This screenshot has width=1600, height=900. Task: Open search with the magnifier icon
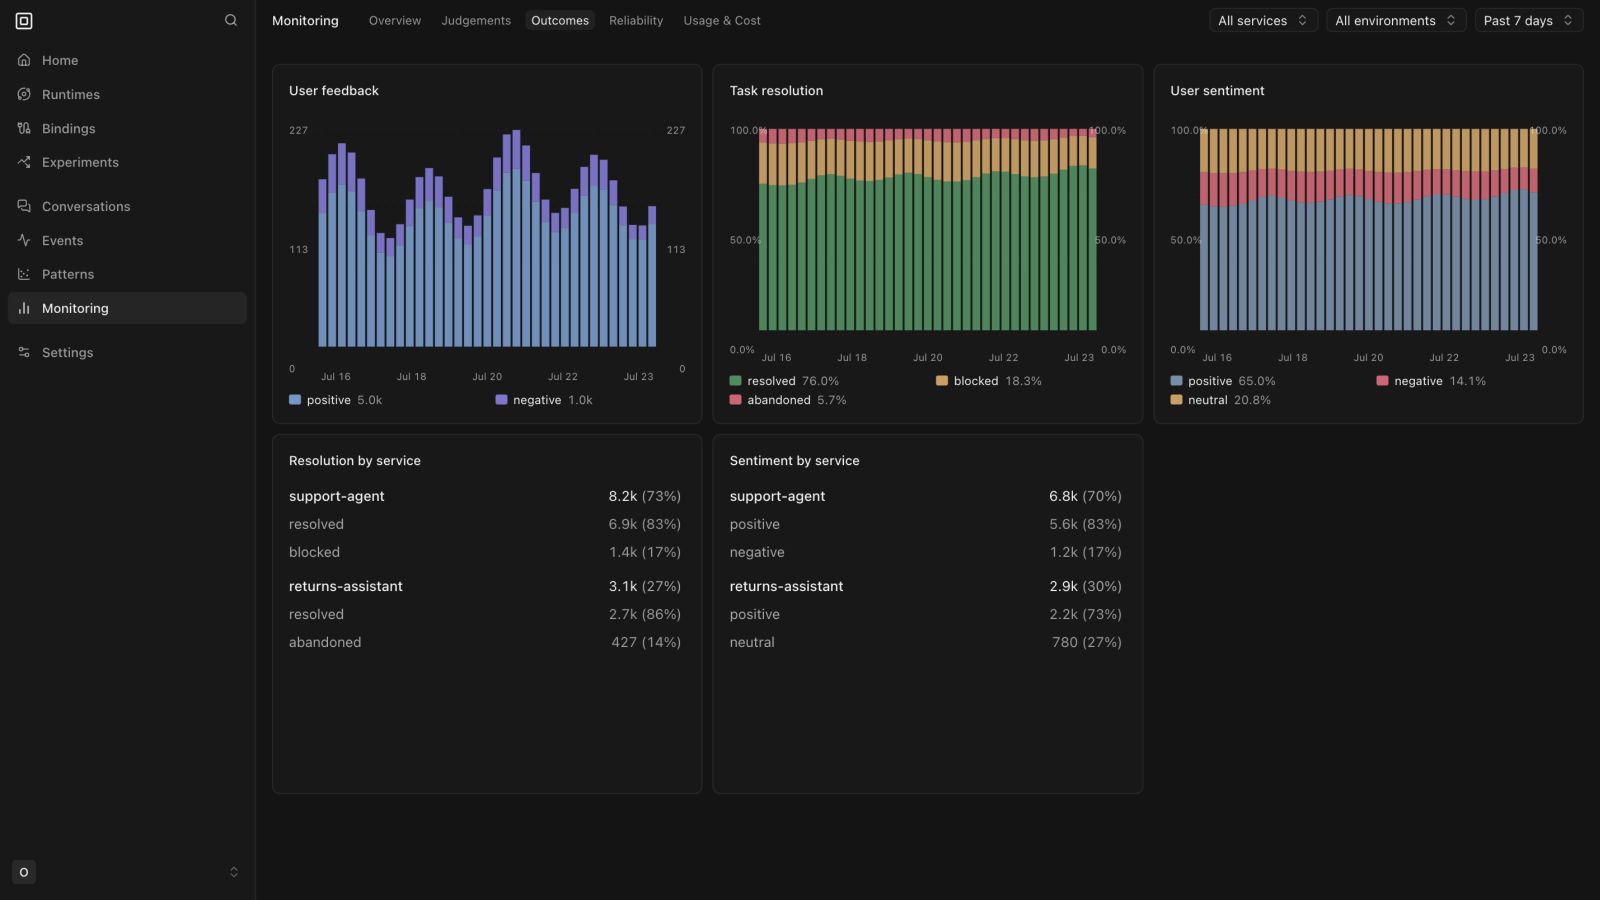pos(231,20)
